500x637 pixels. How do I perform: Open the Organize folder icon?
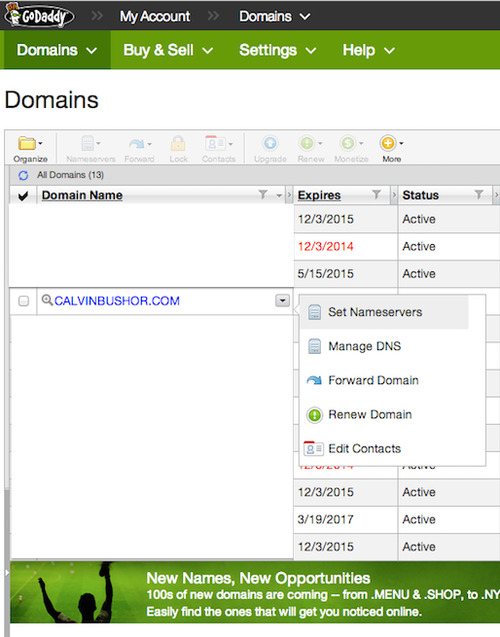(27, 143)
